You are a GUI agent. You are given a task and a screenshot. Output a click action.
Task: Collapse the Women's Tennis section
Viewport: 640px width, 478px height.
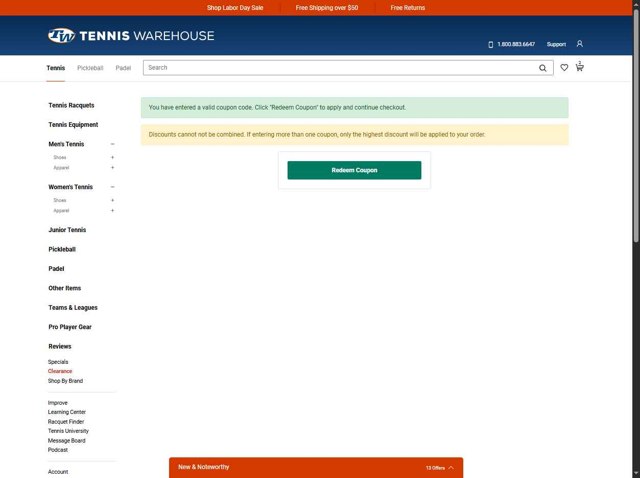pyautogui.click(x=112, y=187)
